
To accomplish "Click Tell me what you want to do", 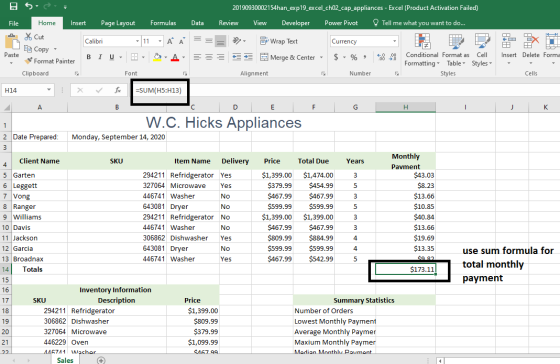I will tap(419, 23).
